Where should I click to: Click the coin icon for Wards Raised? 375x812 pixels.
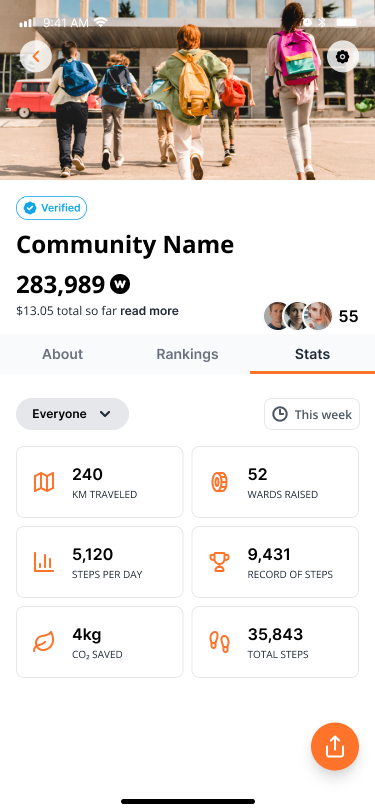(220, 482)
